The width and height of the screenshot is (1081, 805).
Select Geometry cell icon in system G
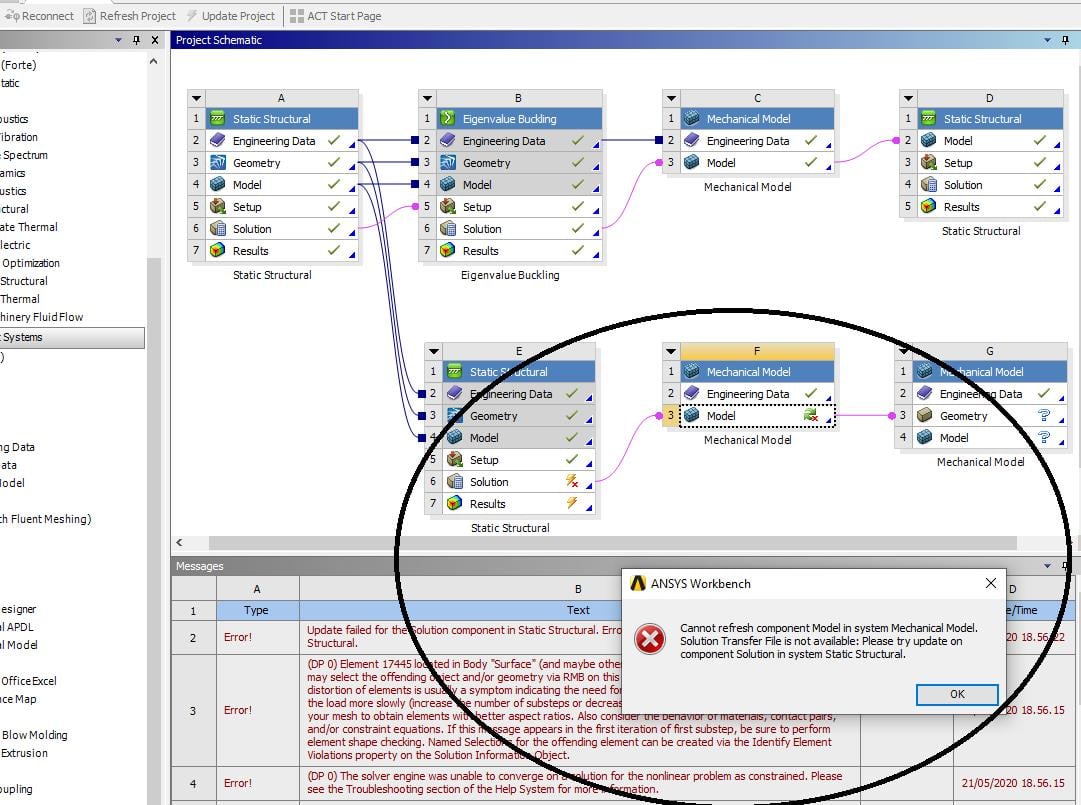[925, 416]
